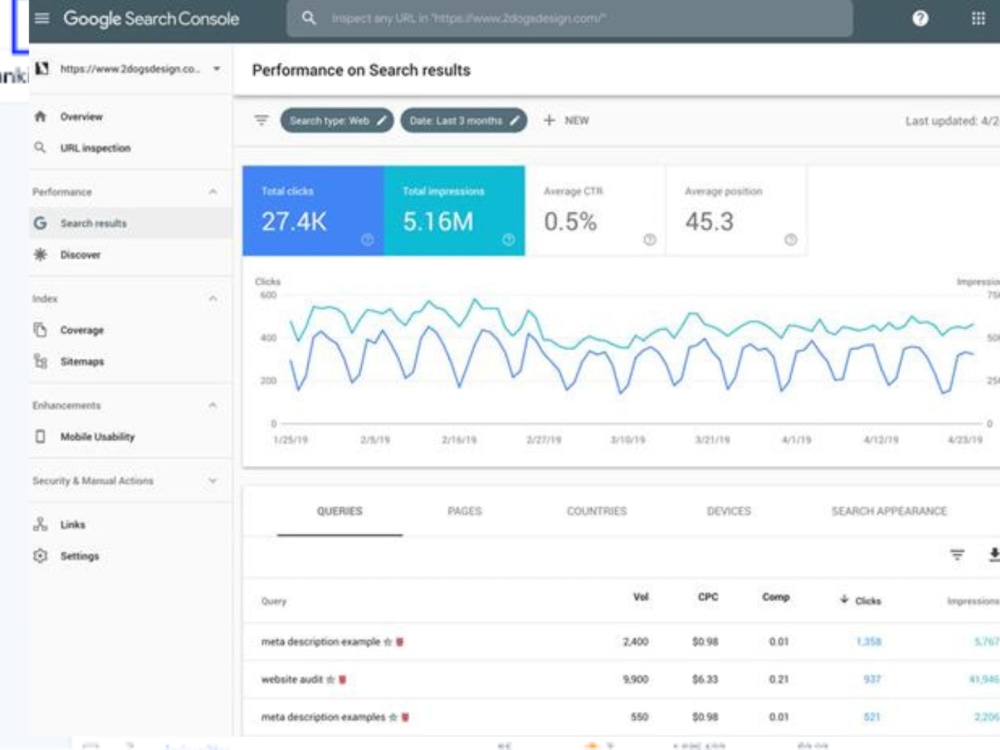Open the 'website audit' query
This screenshot has width=1000, height=750.
click(x=292, y=679)
